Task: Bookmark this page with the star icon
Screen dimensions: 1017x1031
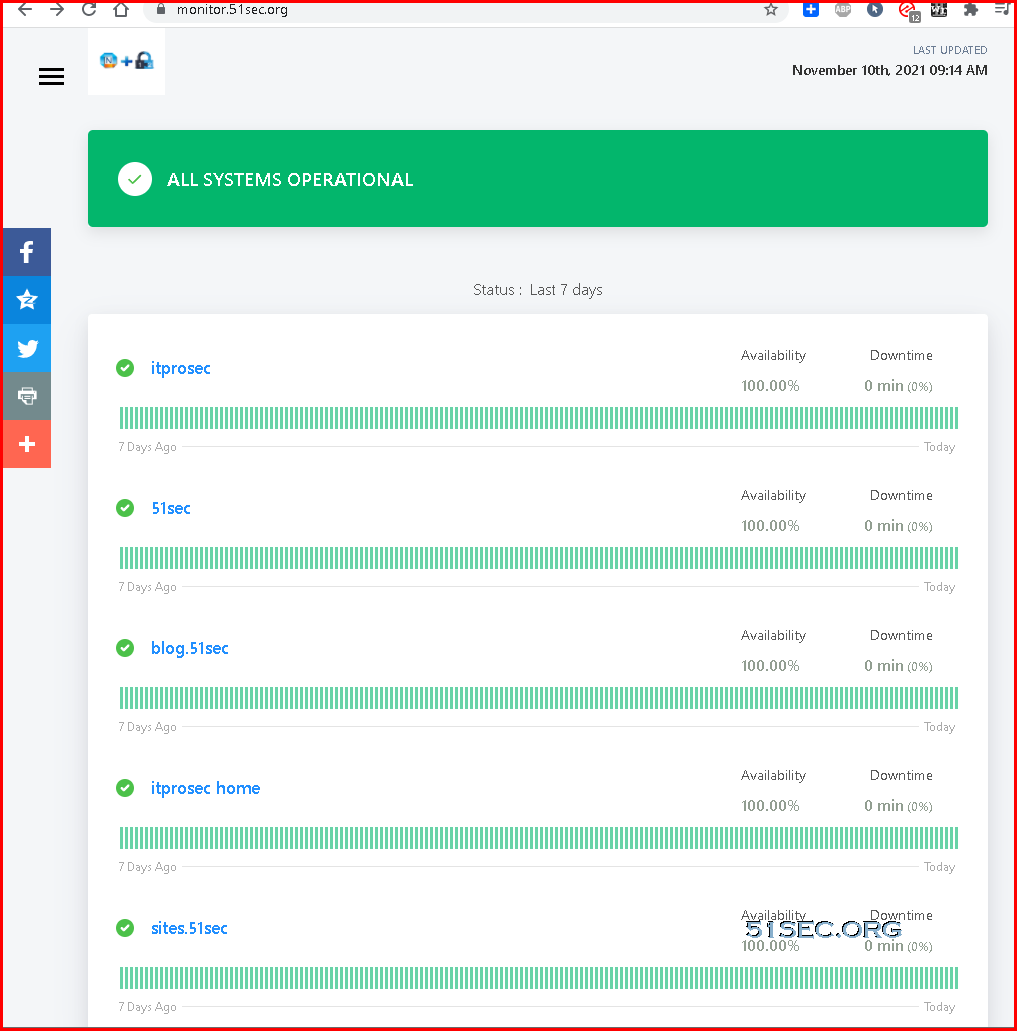Action: (x=771, y=9)
